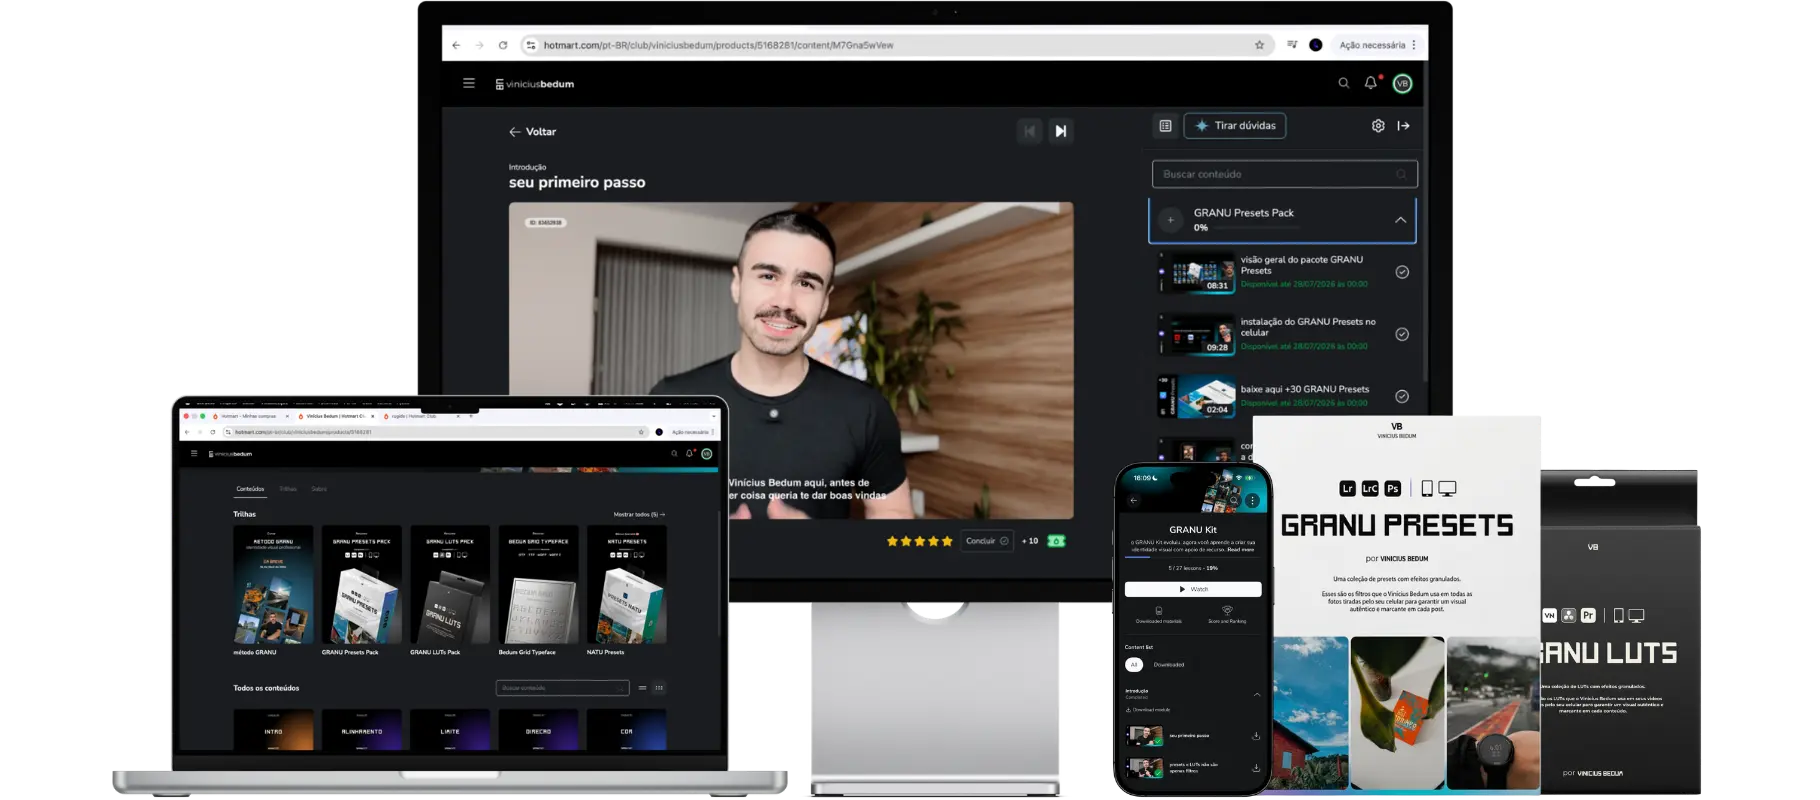Mark 'visão geral do pacote GRANU' complete
This screenshot has width=1820, height=800.
tap(1402, 272)
